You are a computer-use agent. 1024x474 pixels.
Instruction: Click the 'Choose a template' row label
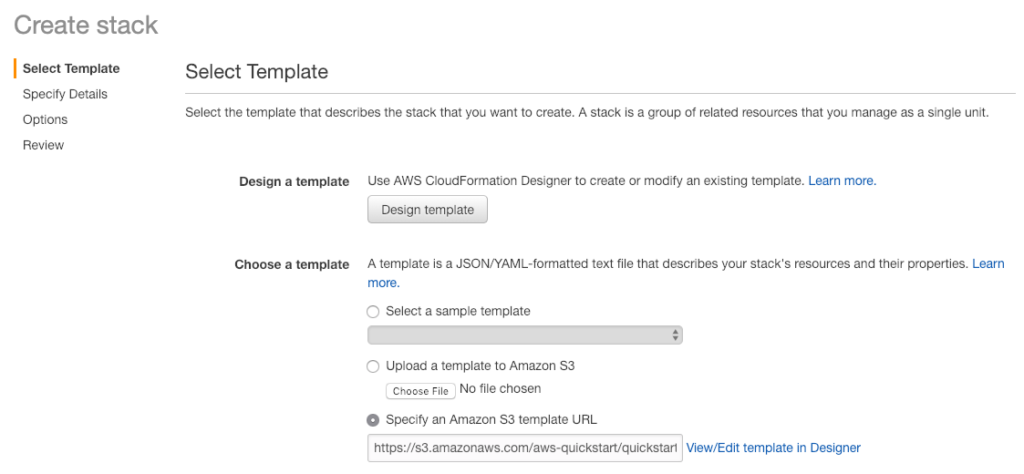(x=292, y=264)
